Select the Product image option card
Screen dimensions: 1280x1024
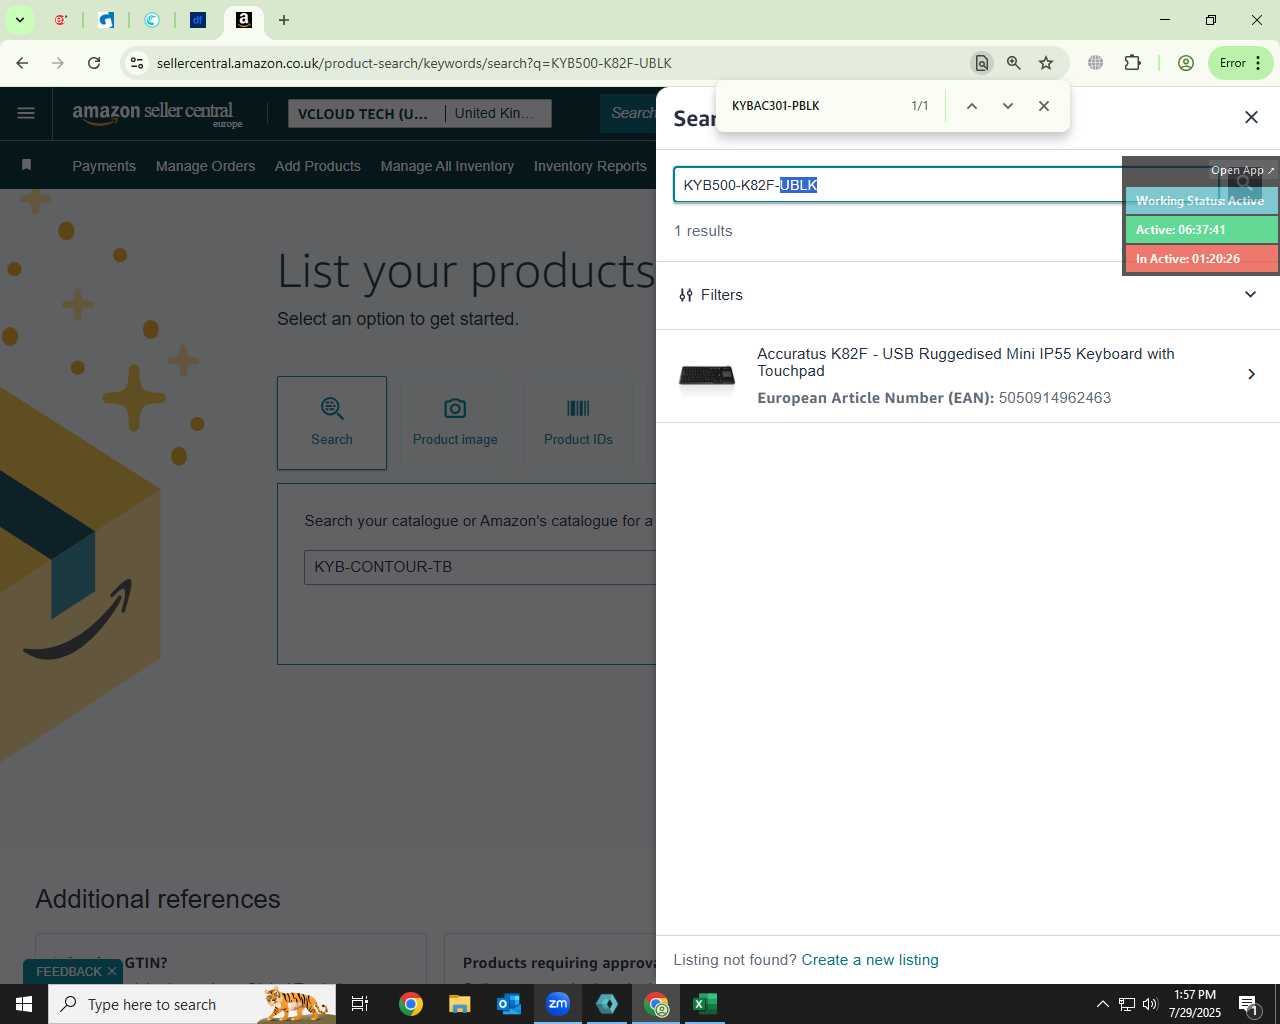(x=455, y=423)
